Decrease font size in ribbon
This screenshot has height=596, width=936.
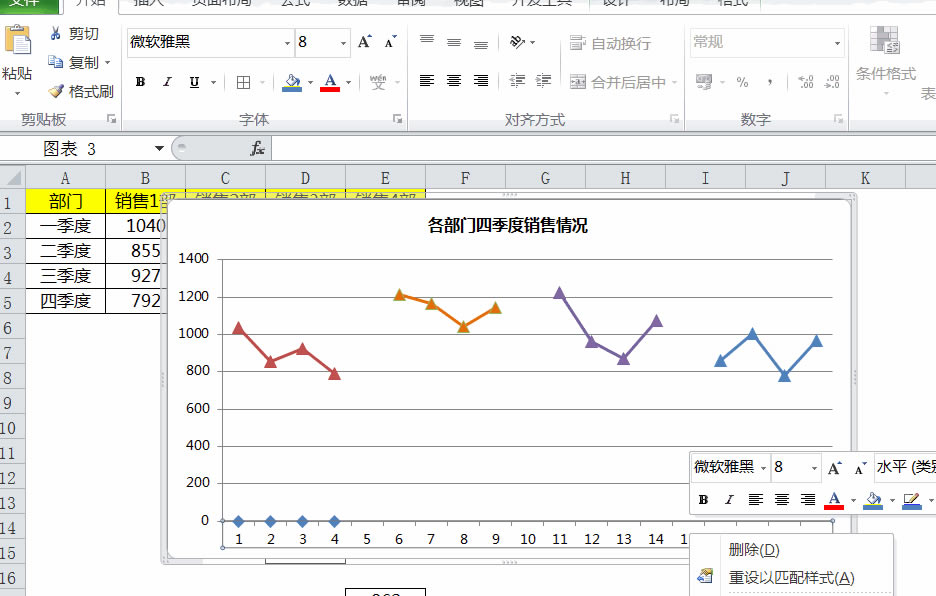pyautogui.click(x=390, y=42)
